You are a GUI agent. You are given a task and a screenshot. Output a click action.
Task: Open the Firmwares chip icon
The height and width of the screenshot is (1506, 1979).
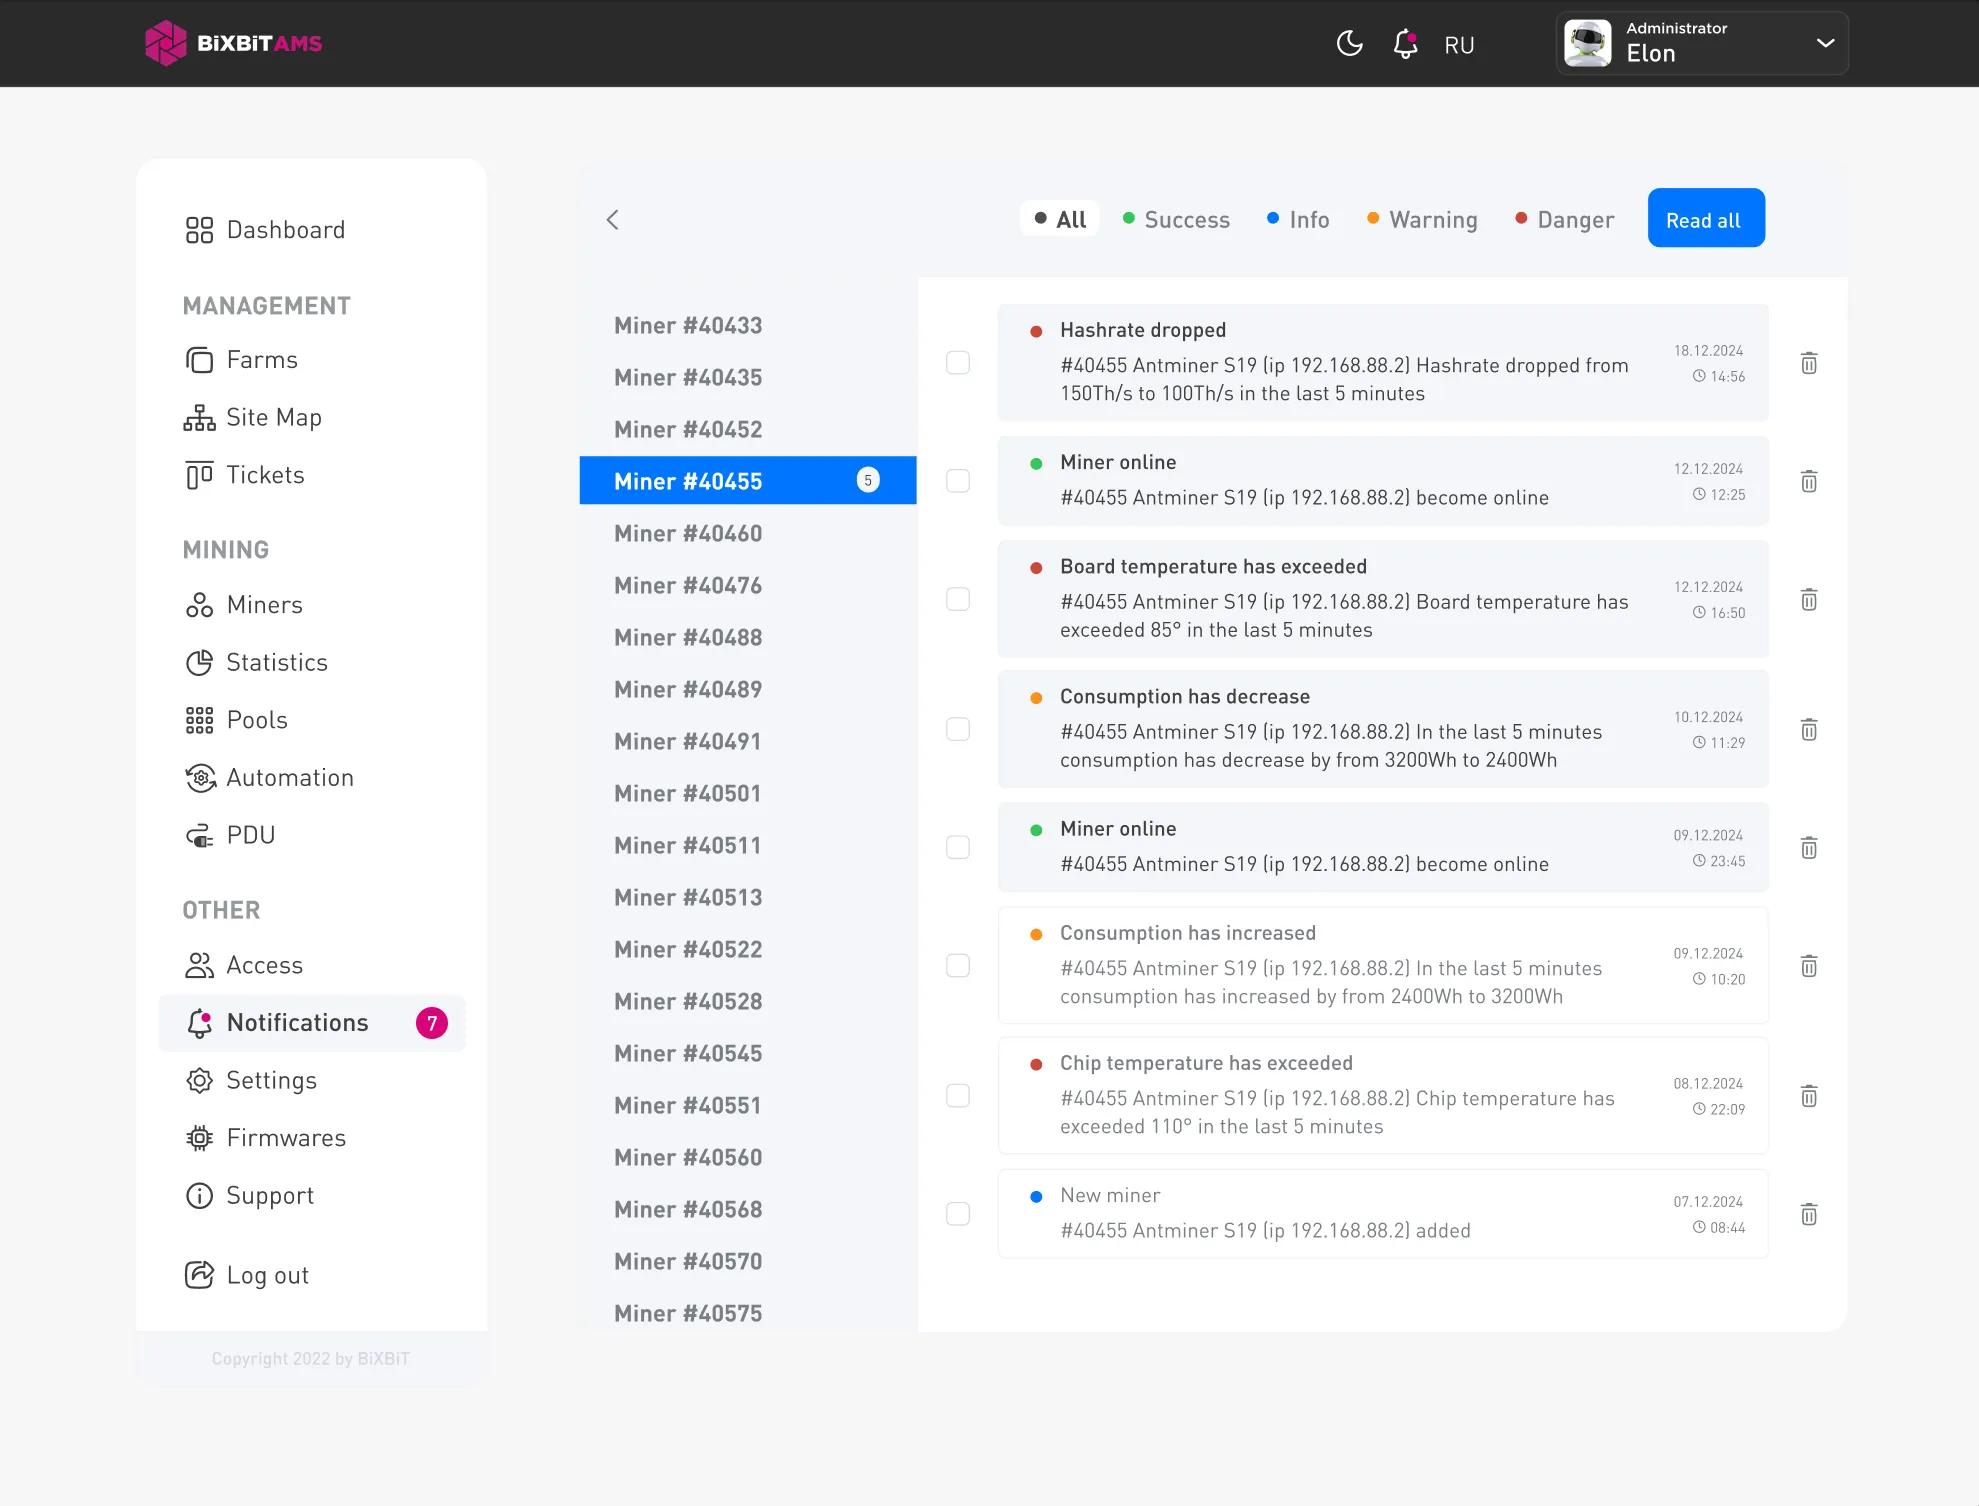(199, 1138)
